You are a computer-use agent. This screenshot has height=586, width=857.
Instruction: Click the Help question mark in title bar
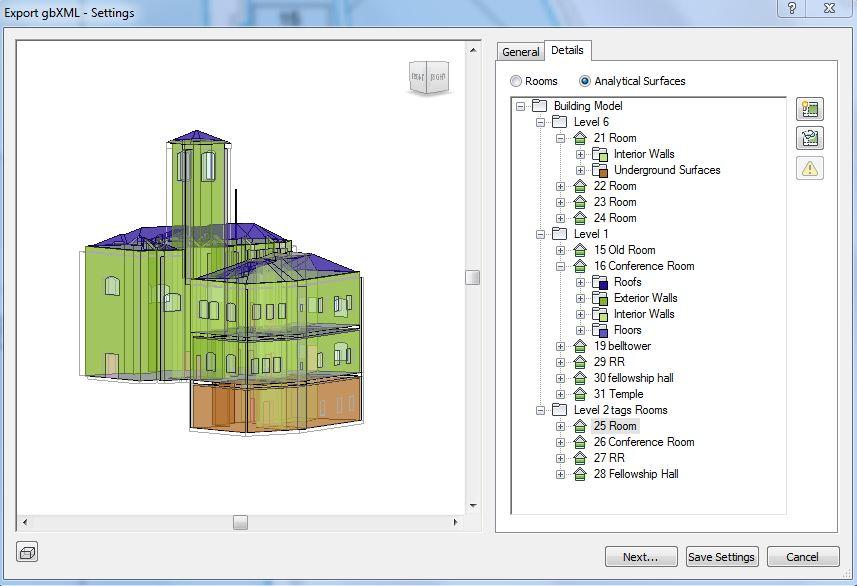792,8
